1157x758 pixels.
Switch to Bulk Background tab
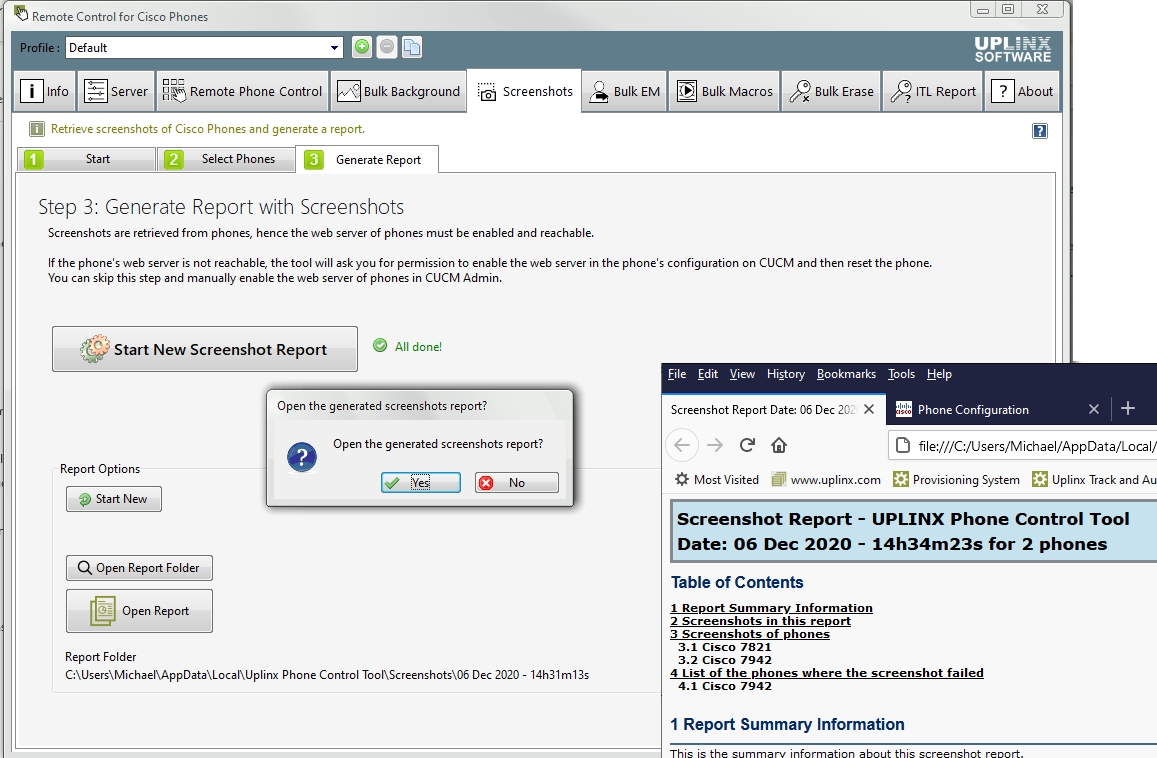(398, 92)
